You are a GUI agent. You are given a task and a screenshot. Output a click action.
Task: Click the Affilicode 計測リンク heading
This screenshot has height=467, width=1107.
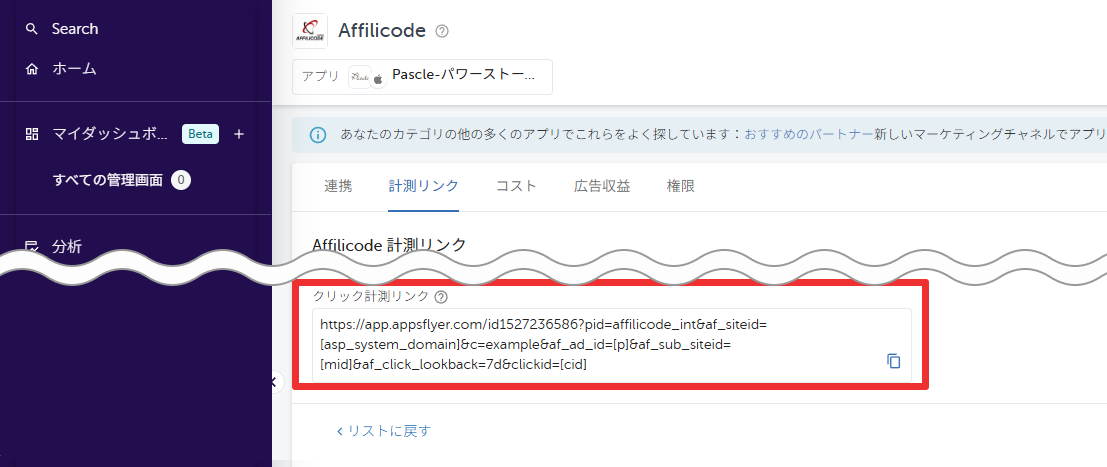pyautogui.click(x=389, y=244)
